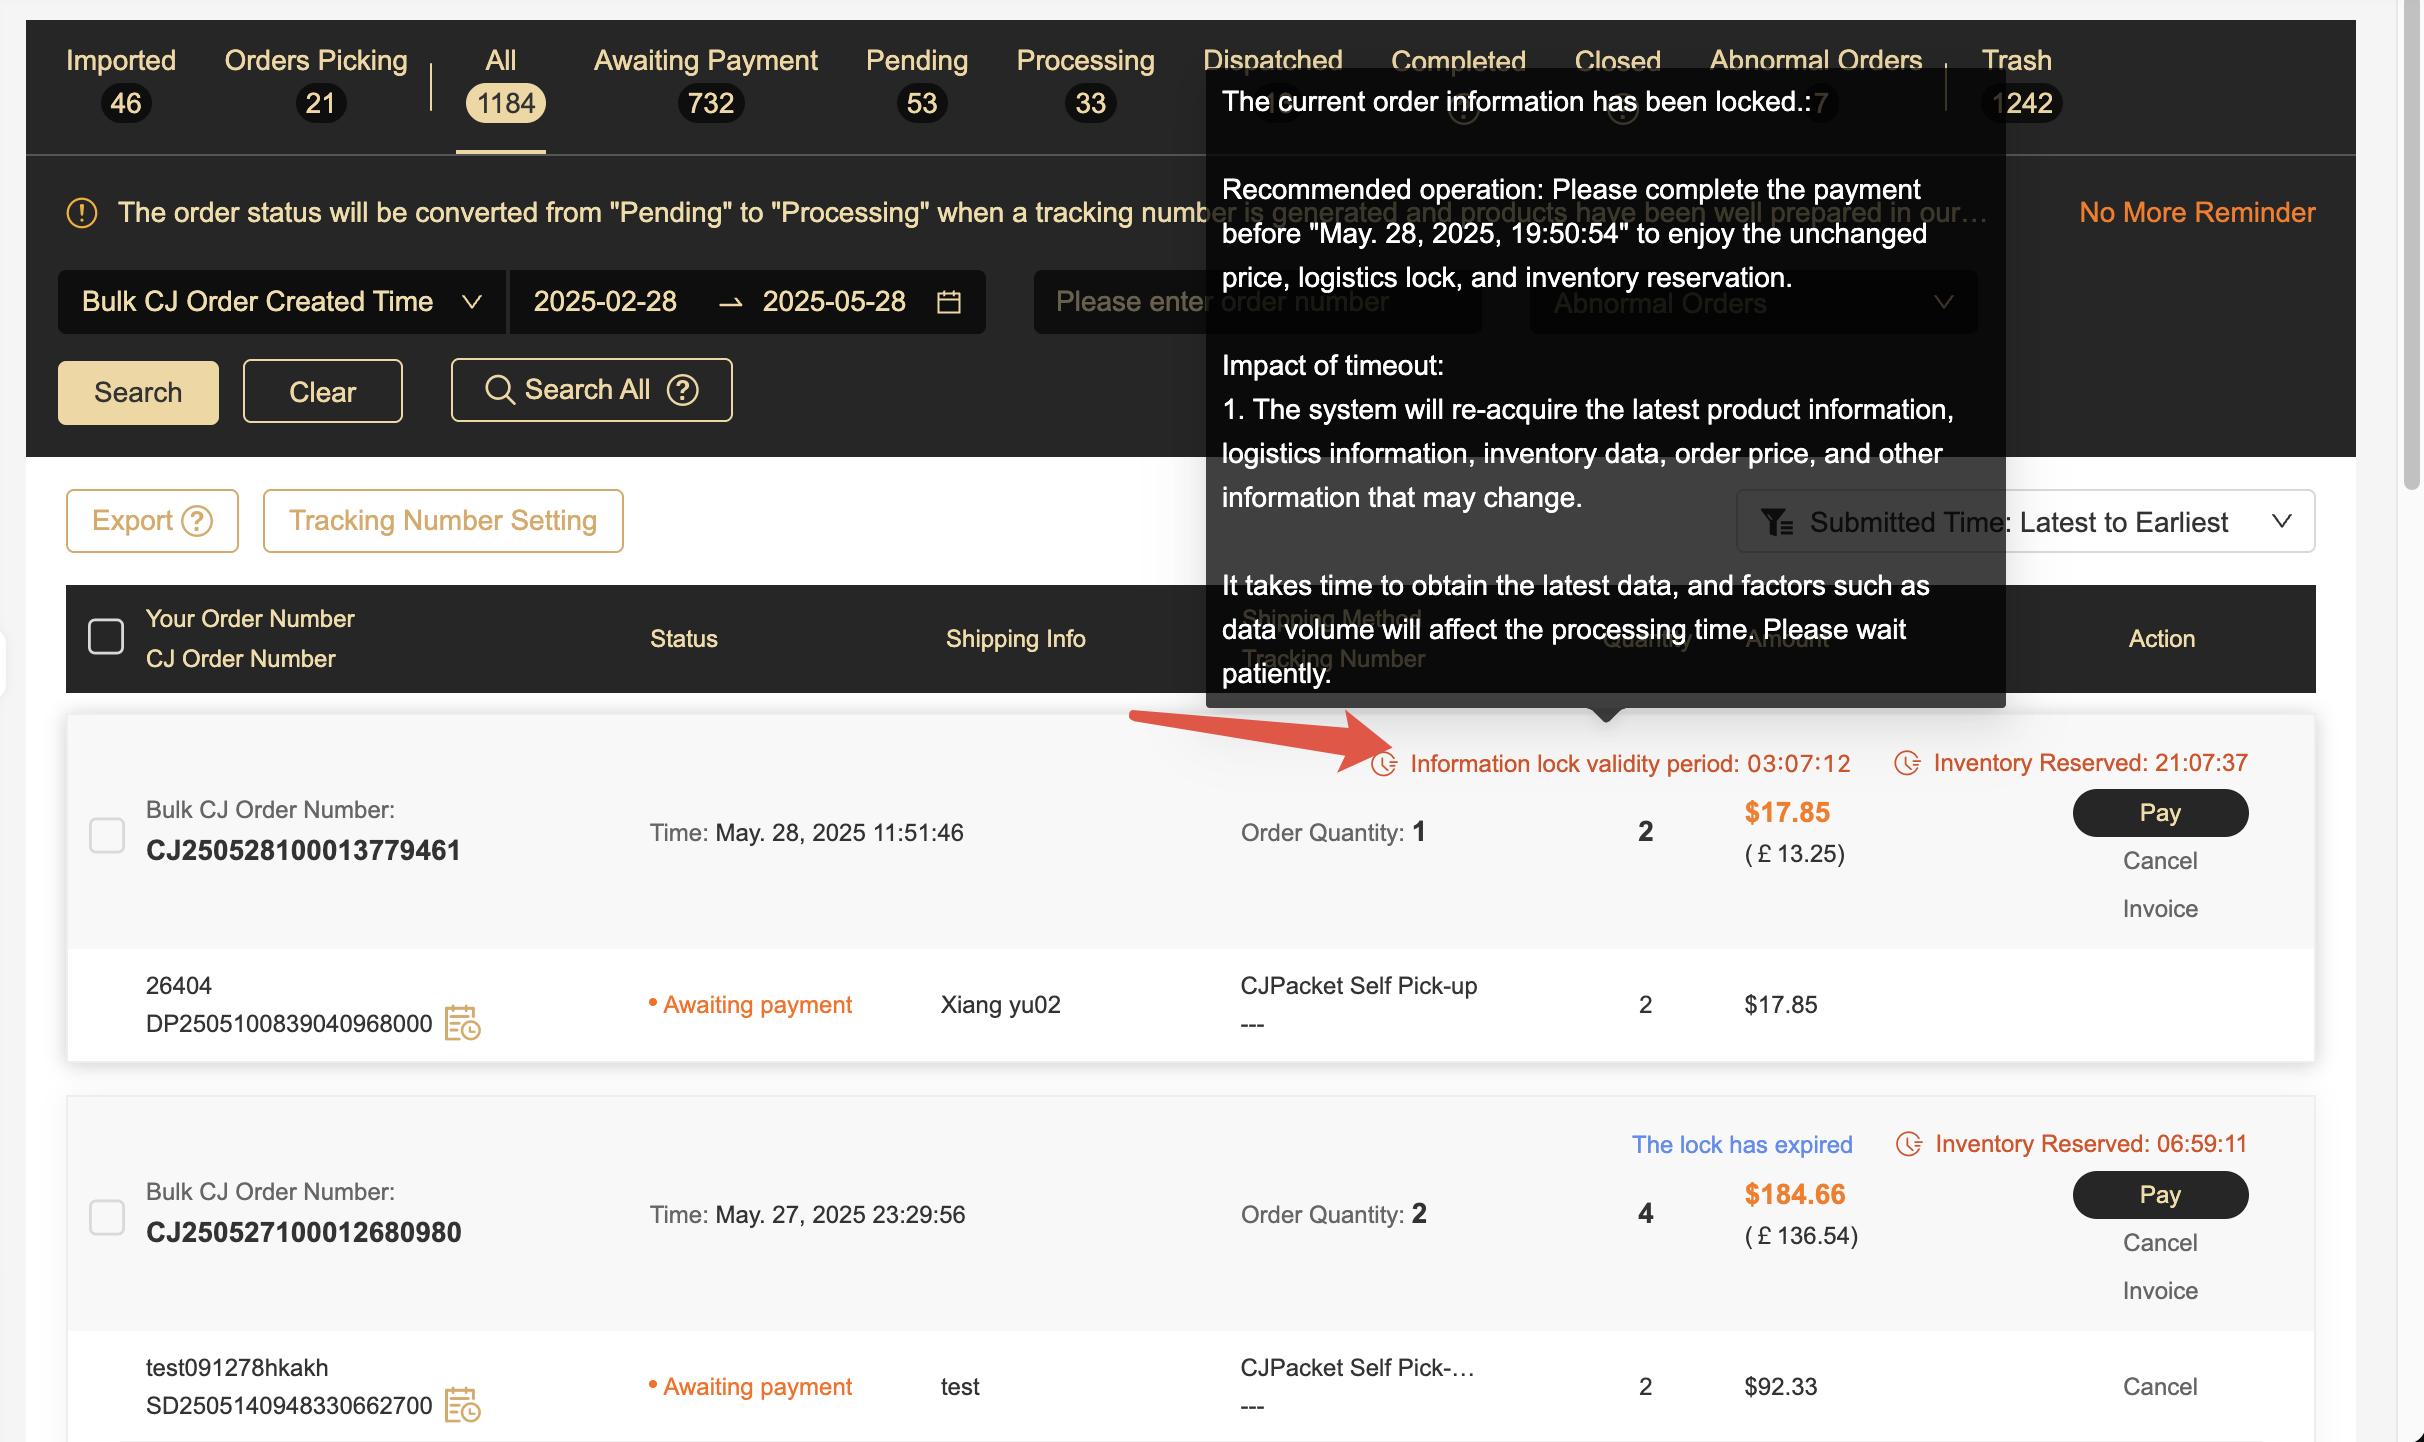Click the help icon in Export button
Viewport: 2424px width, 1442px height.
(197, 520)
